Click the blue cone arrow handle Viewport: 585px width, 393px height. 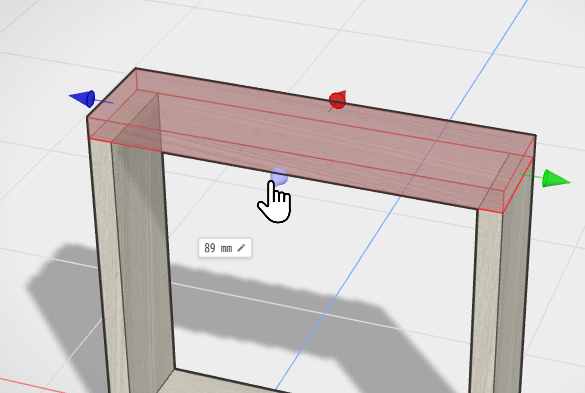pyautogui.click(x=83, y=98)
